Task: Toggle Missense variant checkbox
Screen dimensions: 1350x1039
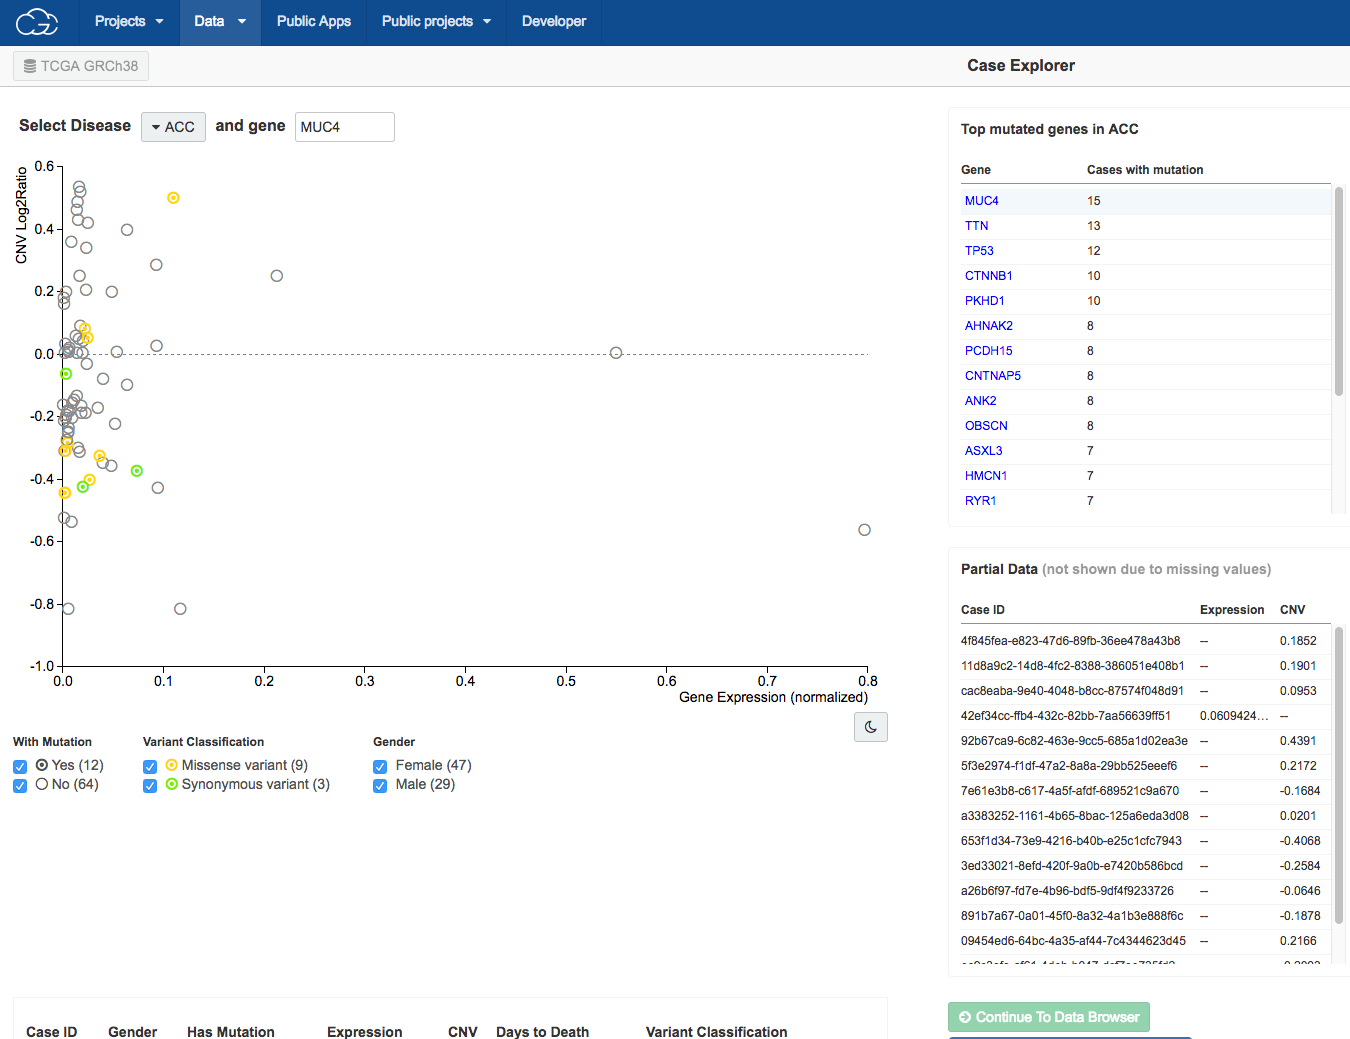Action: pyautogui.click(x=150, y=767)
